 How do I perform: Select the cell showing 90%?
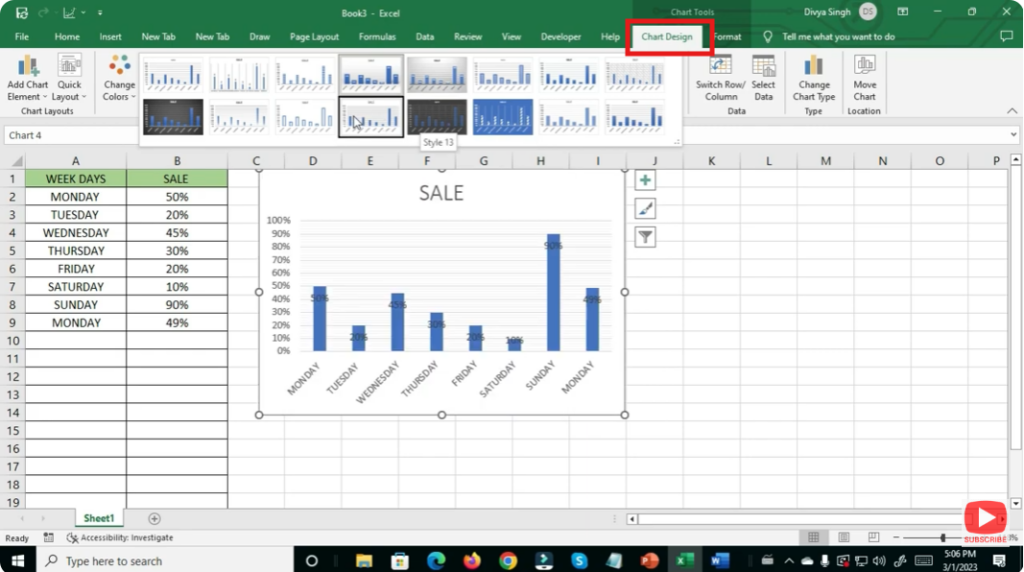[177, 304]
